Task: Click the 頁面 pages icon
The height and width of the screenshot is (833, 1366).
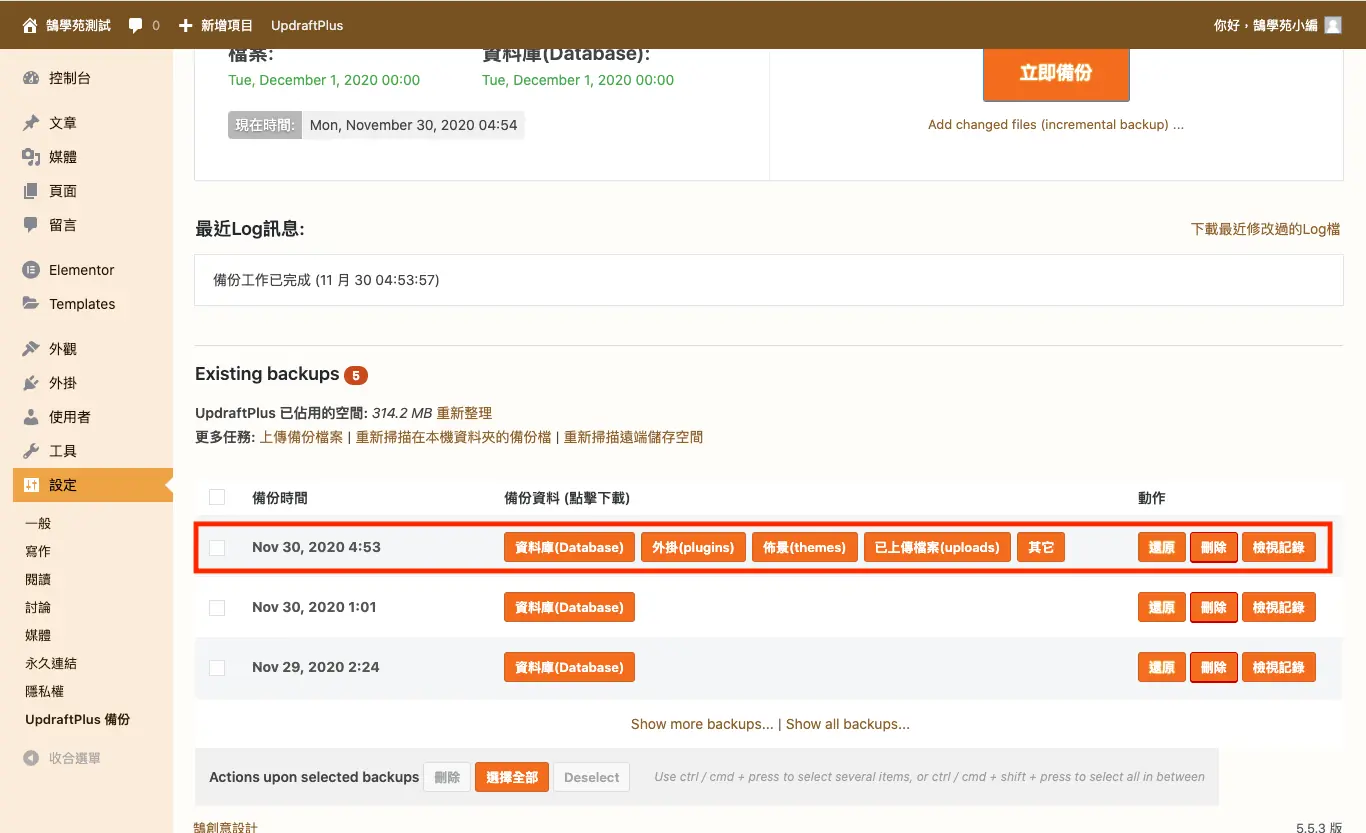Action: [31, 191]
